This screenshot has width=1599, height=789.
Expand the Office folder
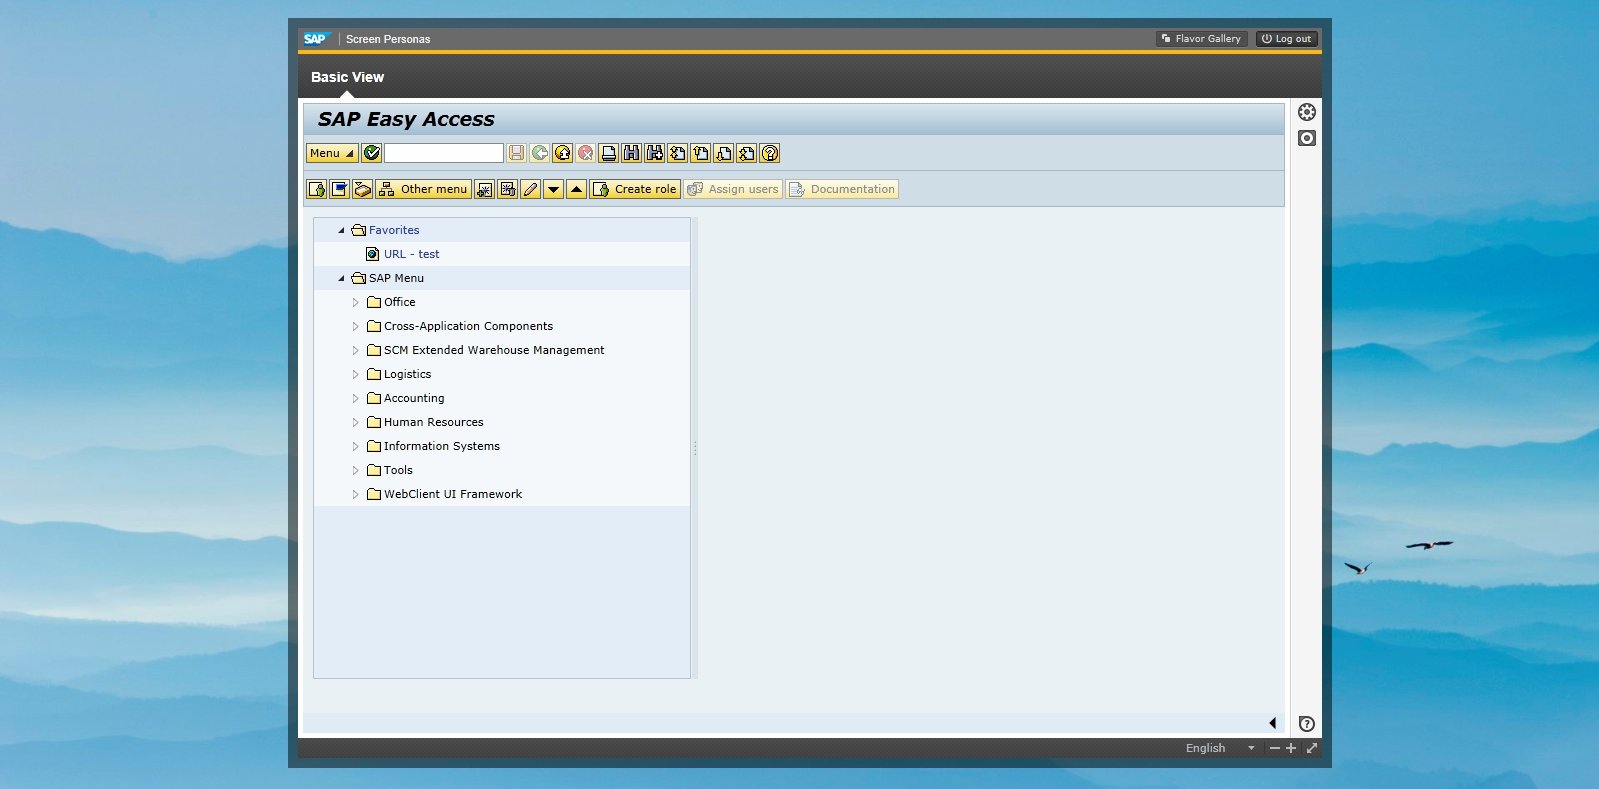[x=355, y=302]
